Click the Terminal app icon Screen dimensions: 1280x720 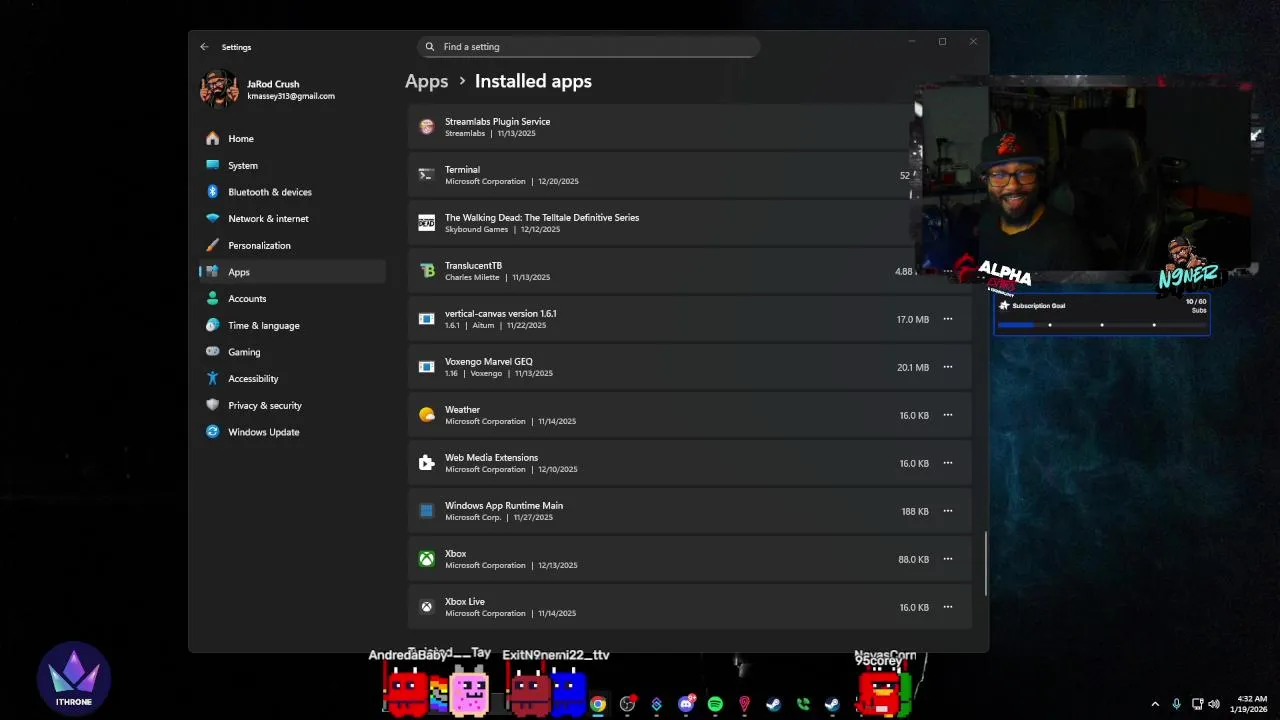(427, 175)
